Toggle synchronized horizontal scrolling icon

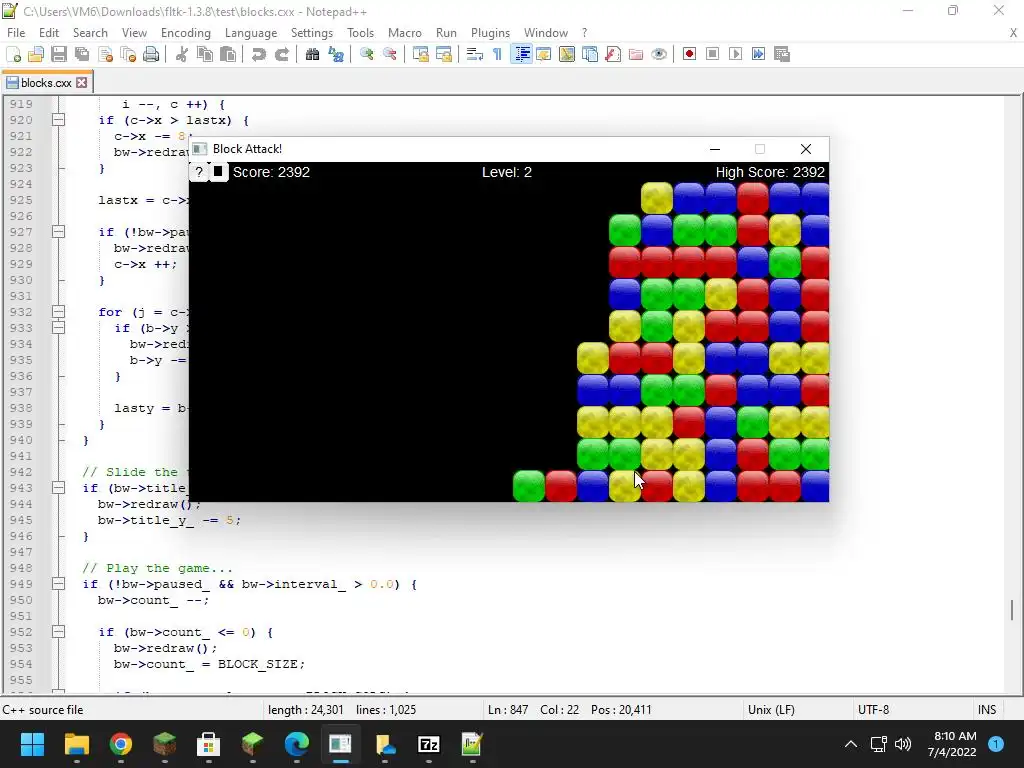pos(443,54)
